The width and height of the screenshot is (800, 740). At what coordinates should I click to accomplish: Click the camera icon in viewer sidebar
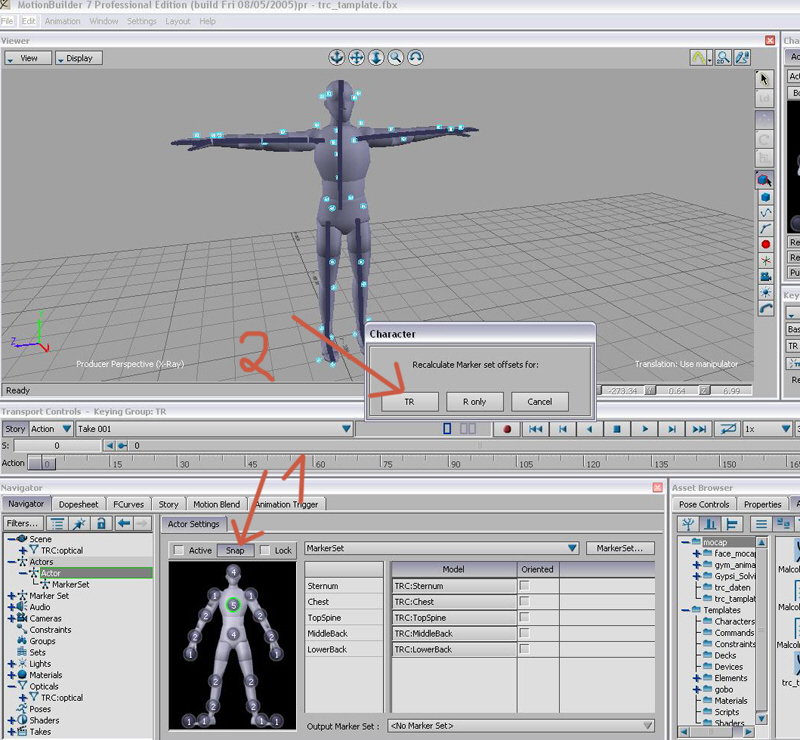[x=765, y=276]
